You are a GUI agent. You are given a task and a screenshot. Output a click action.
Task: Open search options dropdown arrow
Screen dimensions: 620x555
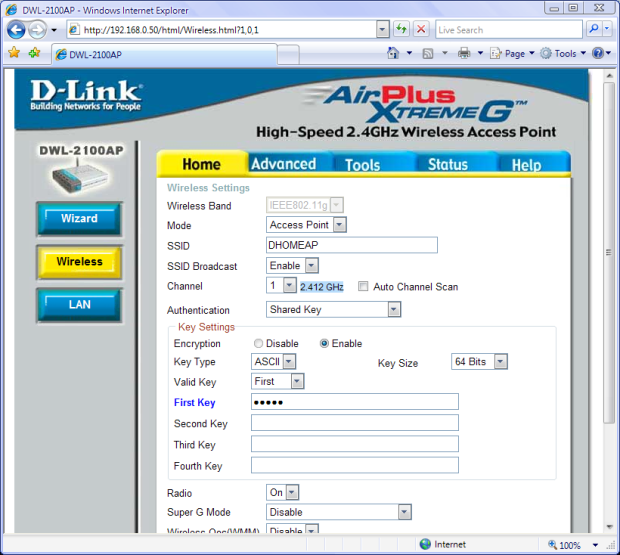point(607,29)
